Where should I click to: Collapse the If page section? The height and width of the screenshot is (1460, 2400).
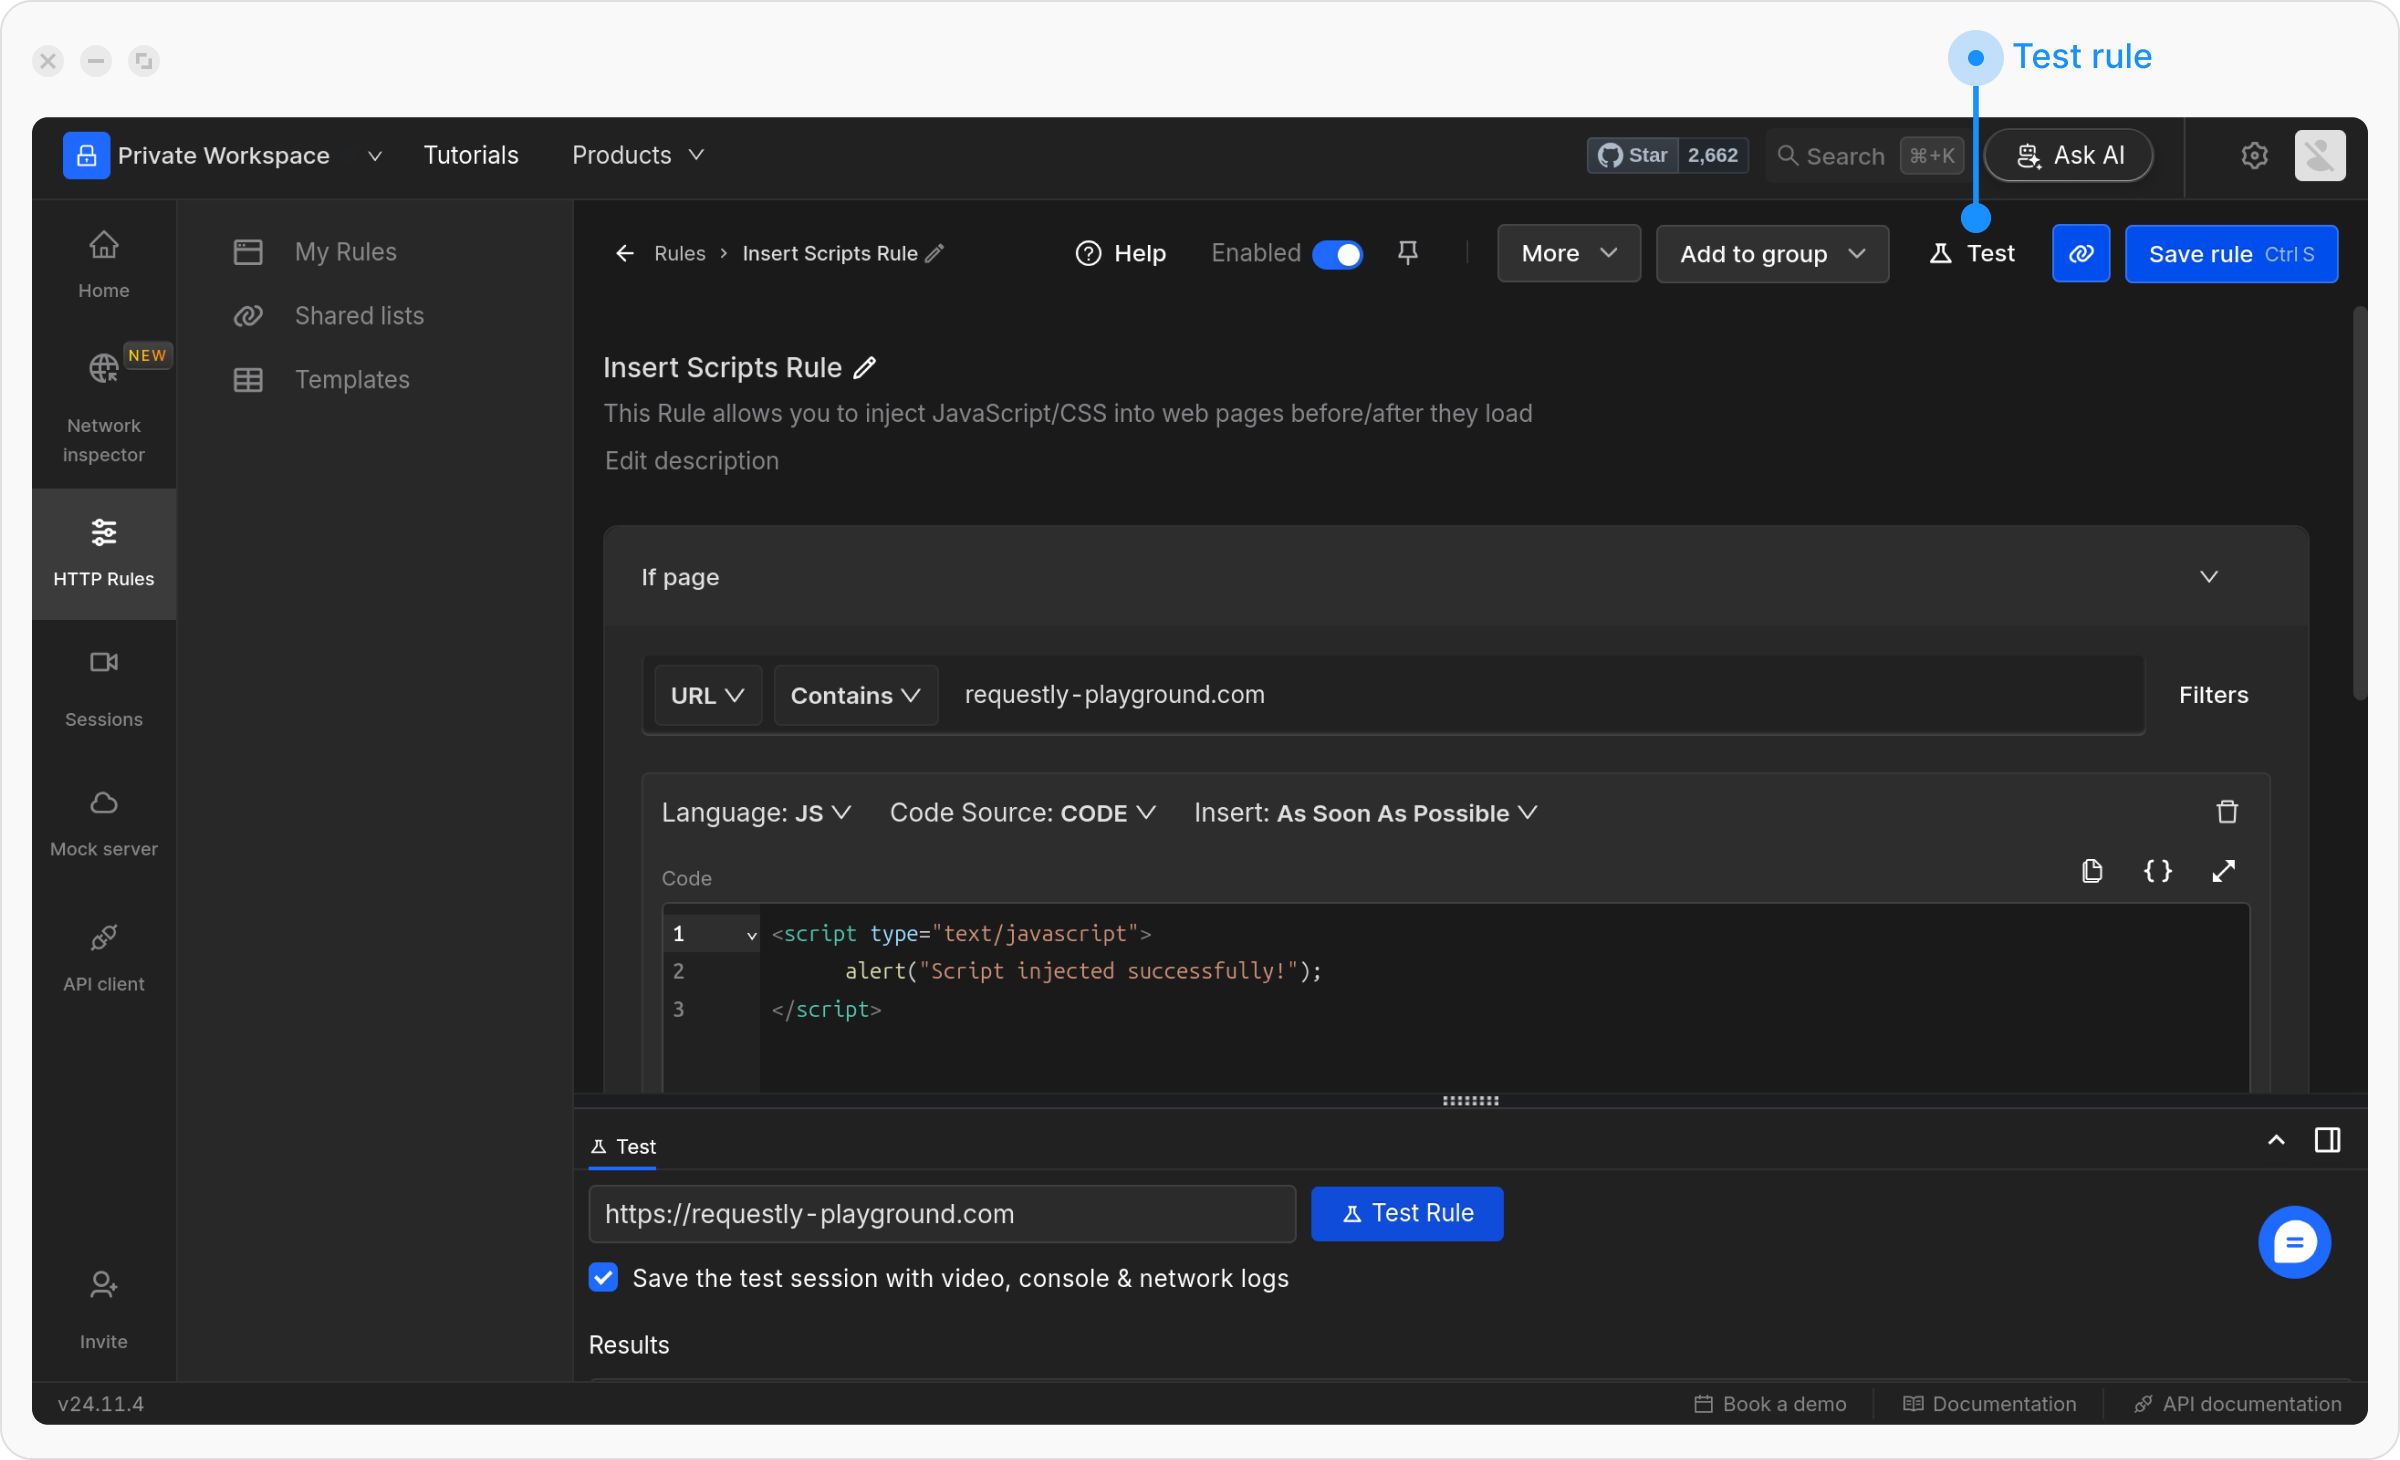pyautogui.click(x=2209, y=577)
